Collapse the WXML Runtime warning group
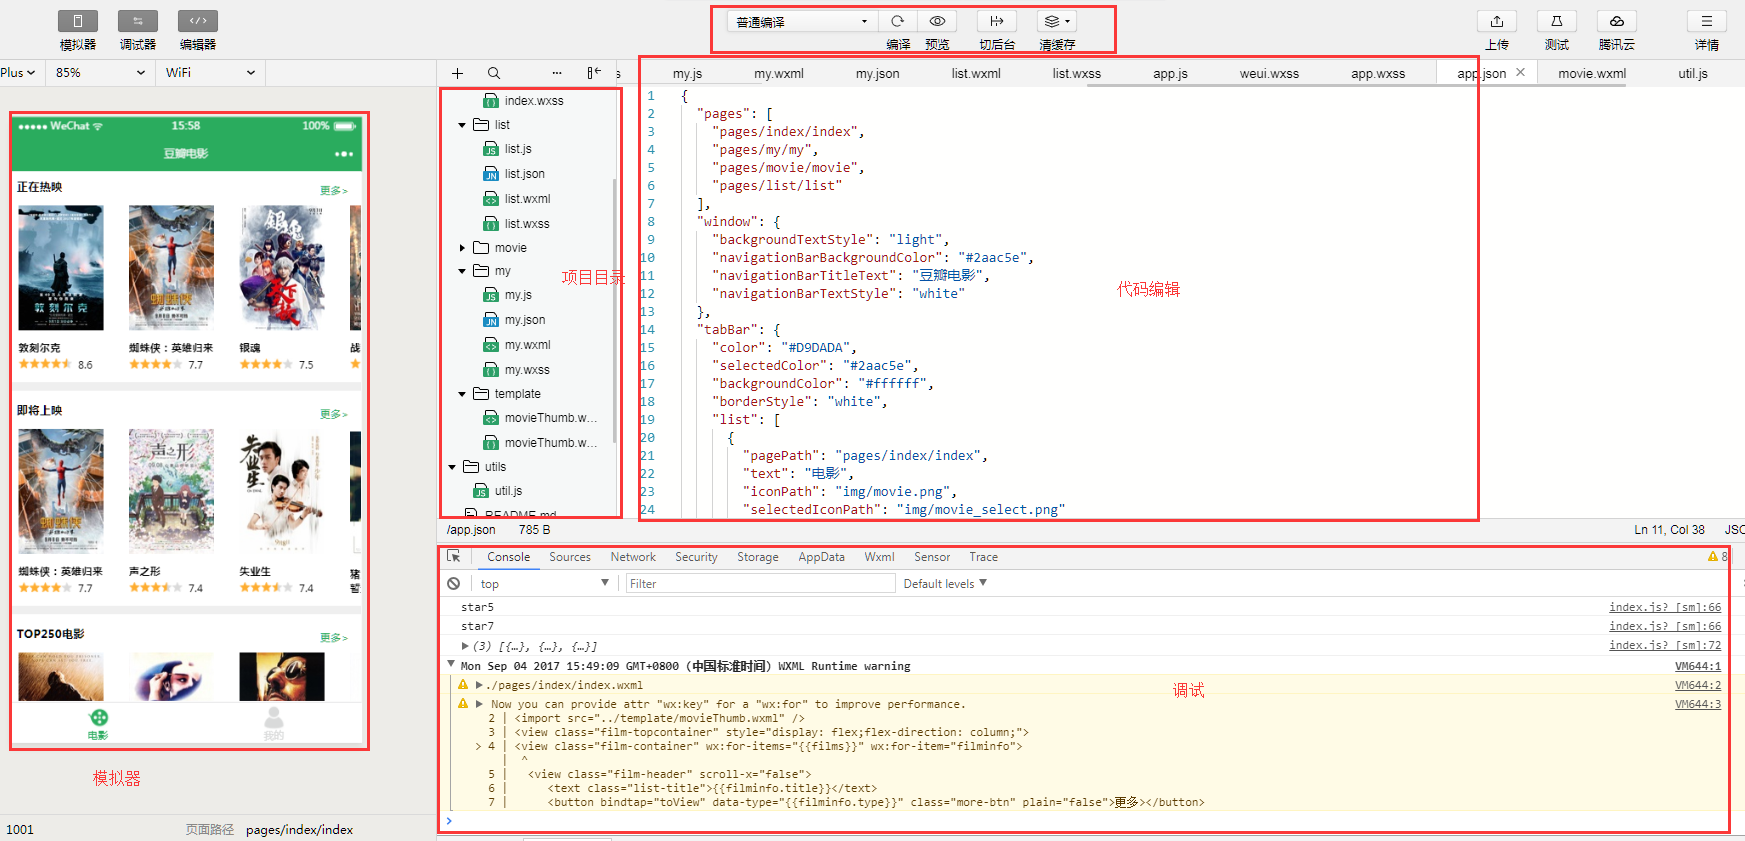 [451, 665]
